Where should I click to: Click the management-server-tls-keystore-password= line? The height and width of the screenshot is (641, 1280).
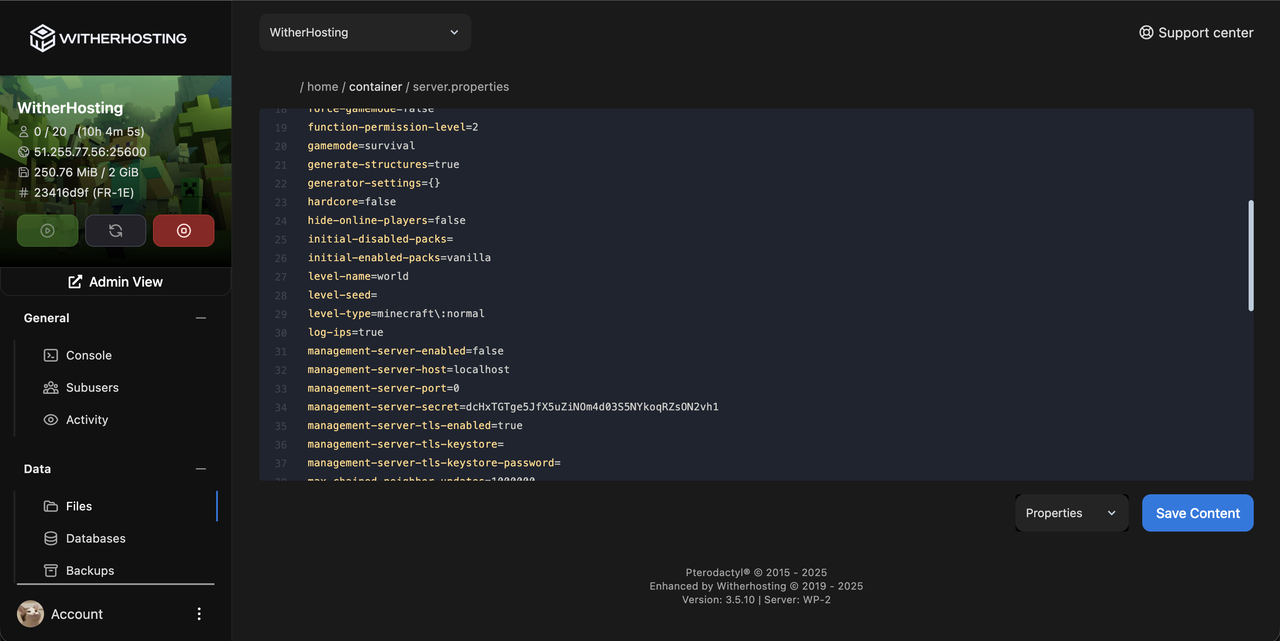[434, 463]
